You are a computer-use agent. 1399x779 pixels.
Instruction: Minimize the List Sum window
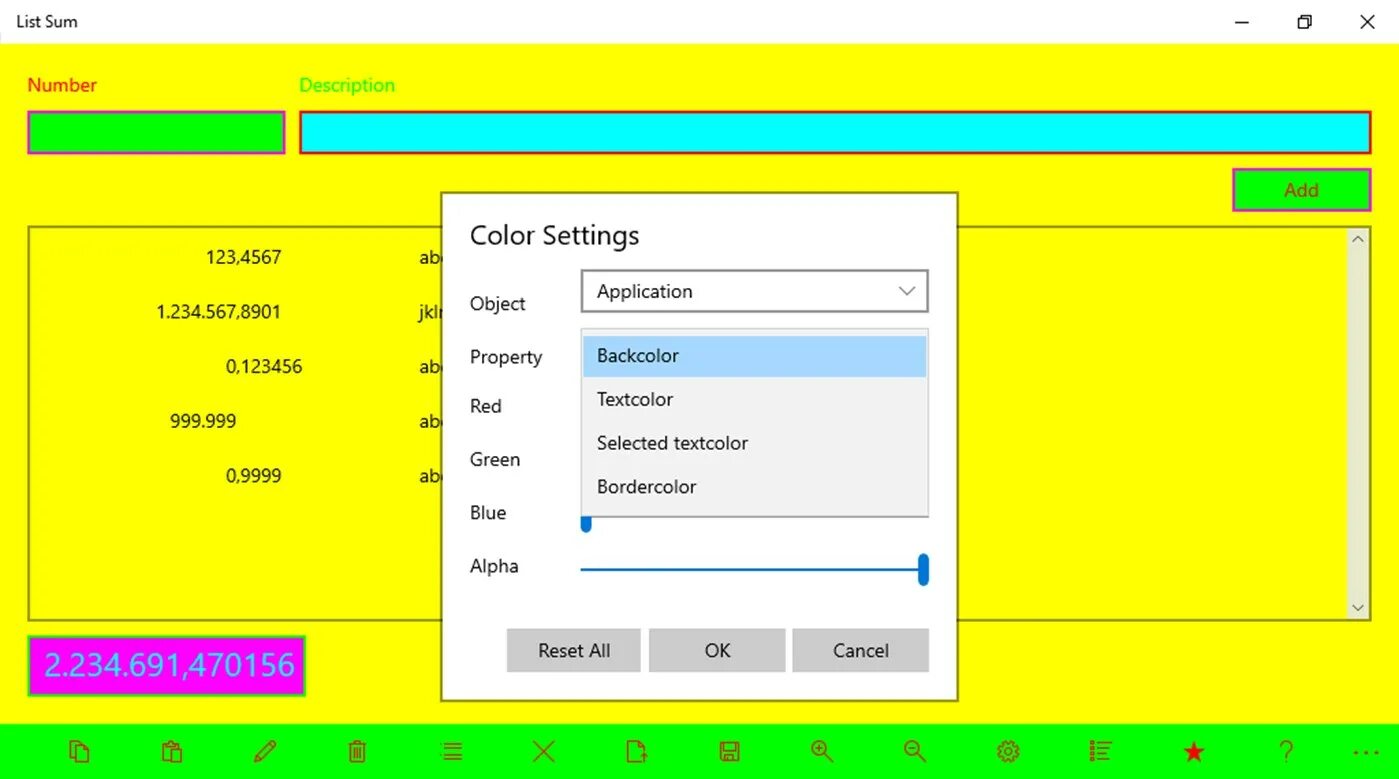1242,22
